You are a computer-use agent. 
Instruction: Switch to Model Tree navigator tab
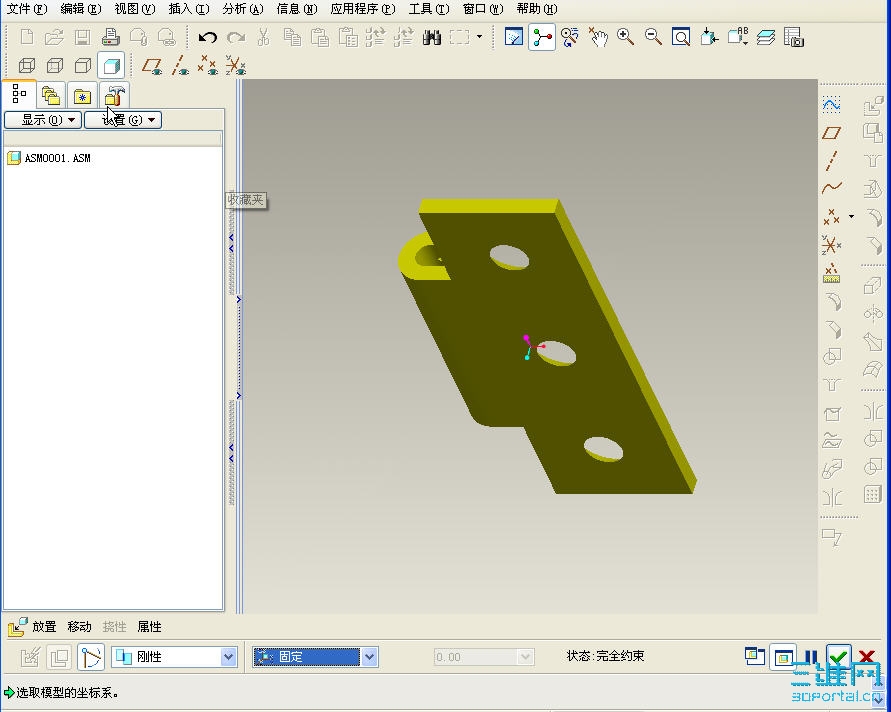(x=19, y=94)
